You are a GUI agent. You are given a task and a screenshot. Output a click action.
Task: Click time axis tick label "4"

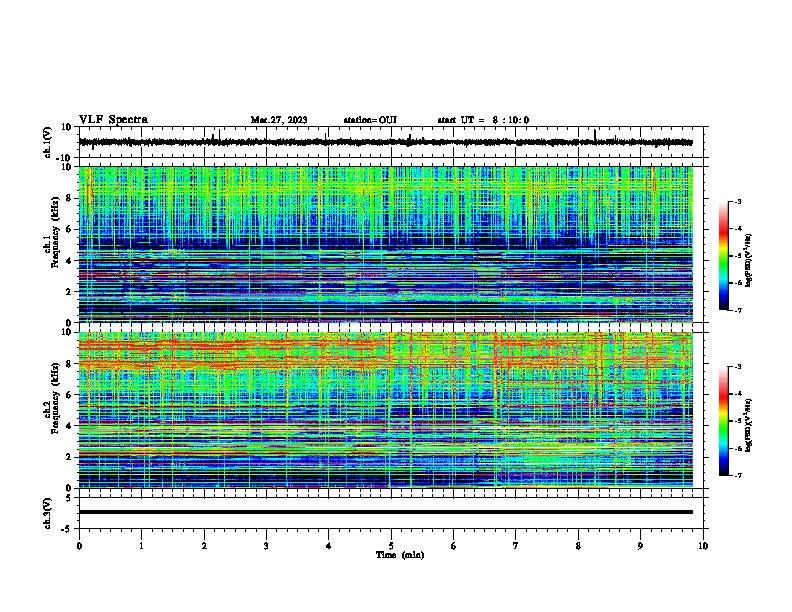point(329,546)
